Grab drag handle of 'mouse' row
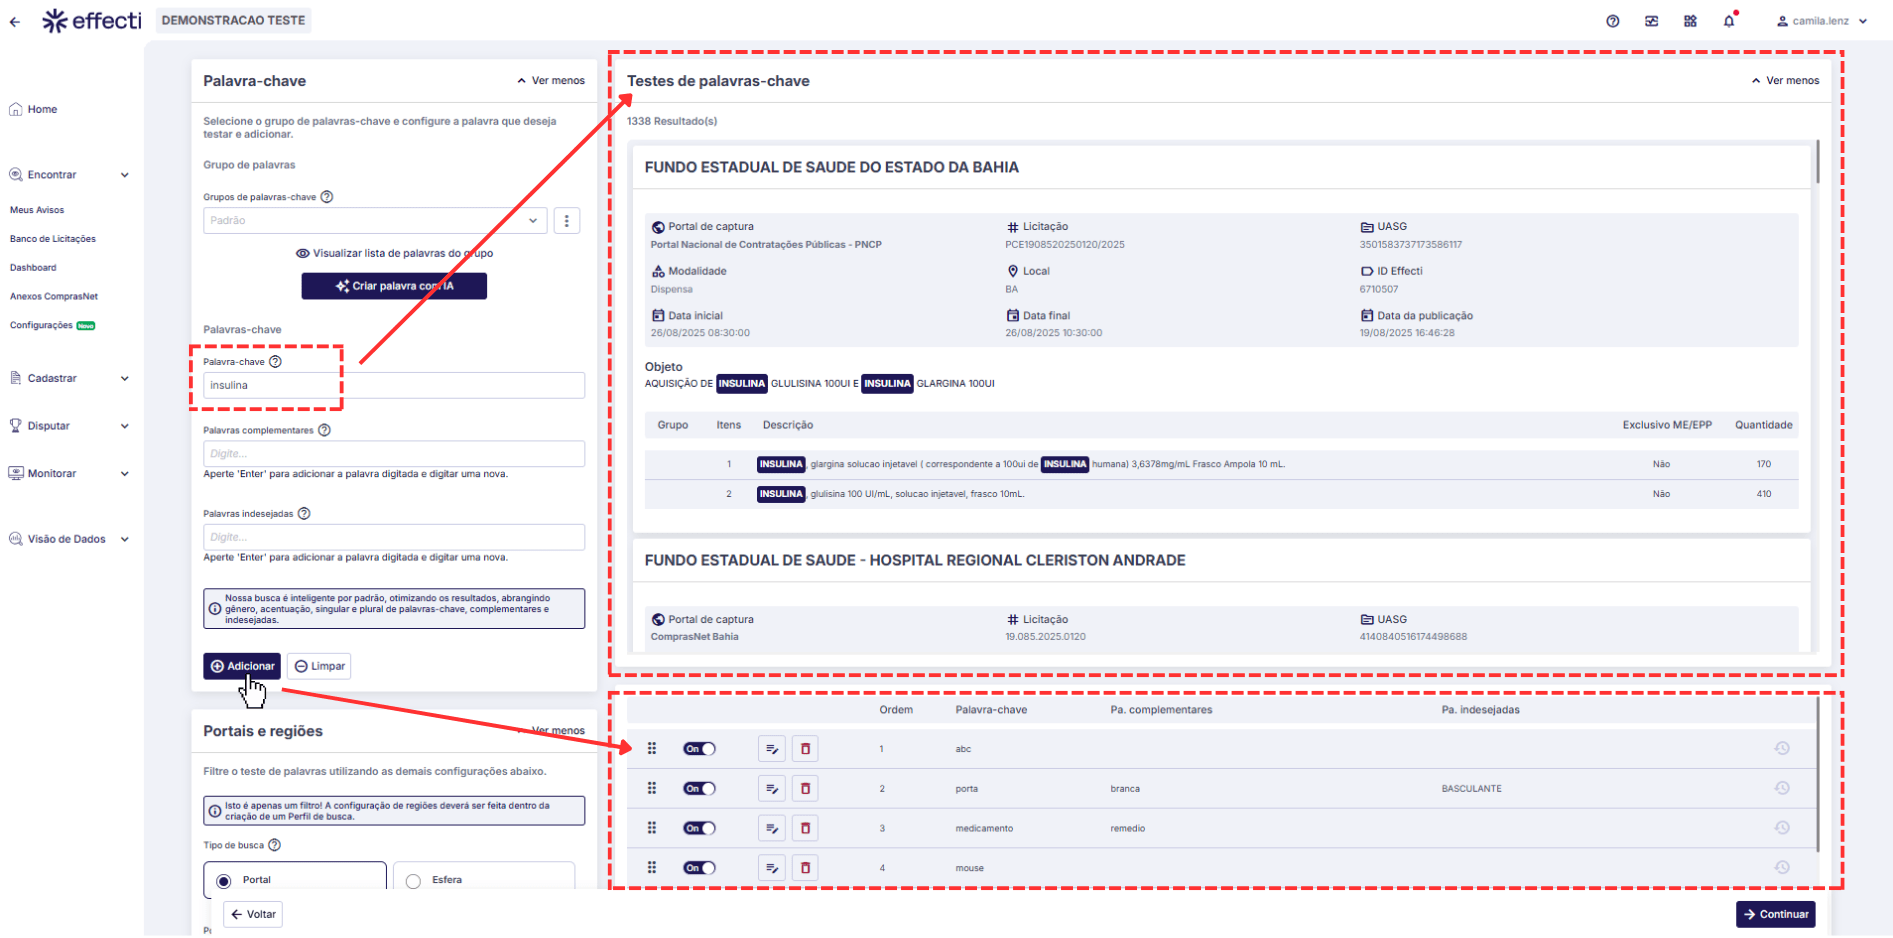Image resolution: width=1893 pixels, height=938 pixels. (652, 868)
